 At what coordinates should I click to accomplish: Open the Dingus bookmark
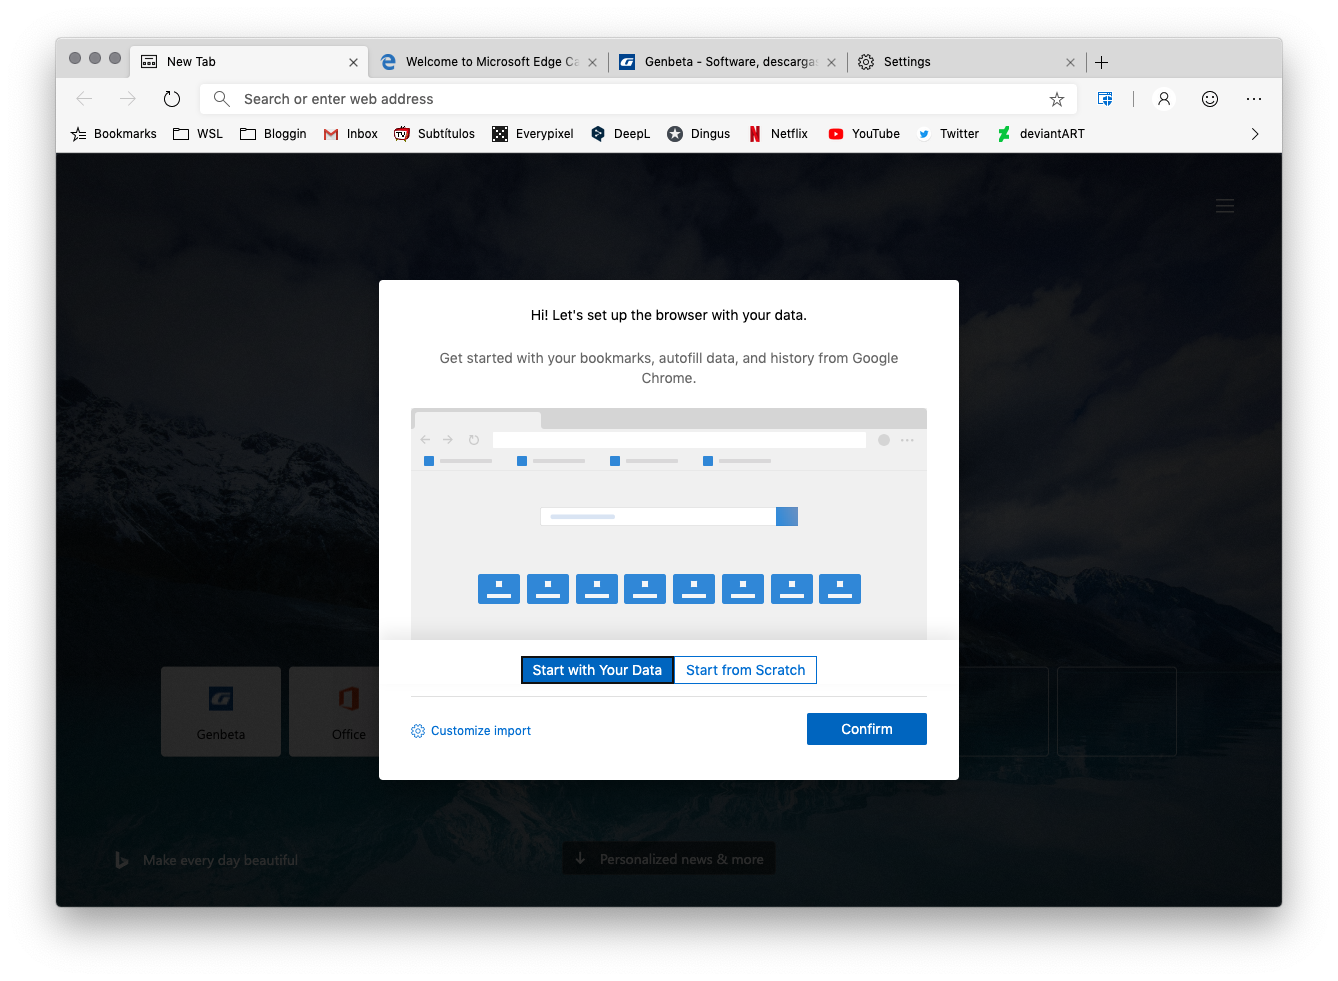[698, 134]
